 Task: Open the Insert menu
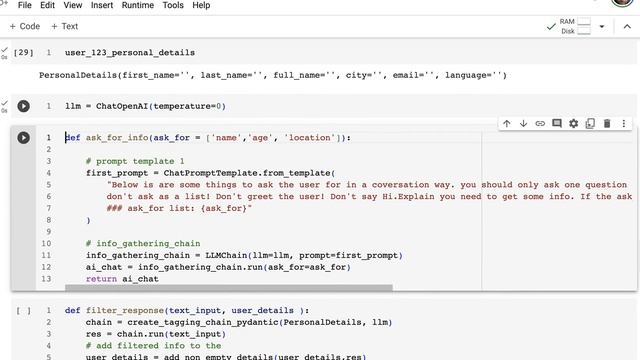point(102,5)
